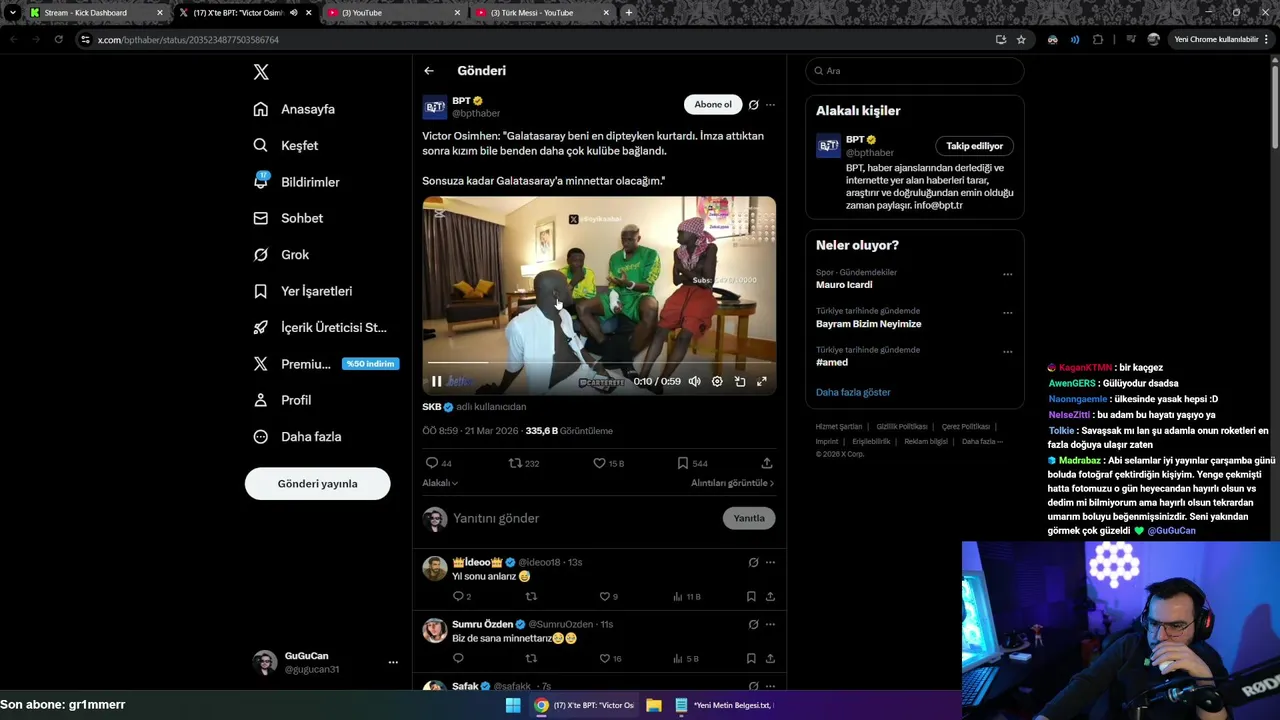Image resolution: width=1280 pixels, height=720 pixels.
Task: Switch to Türk Messi - YouTube tab
Action: (541, 13)
